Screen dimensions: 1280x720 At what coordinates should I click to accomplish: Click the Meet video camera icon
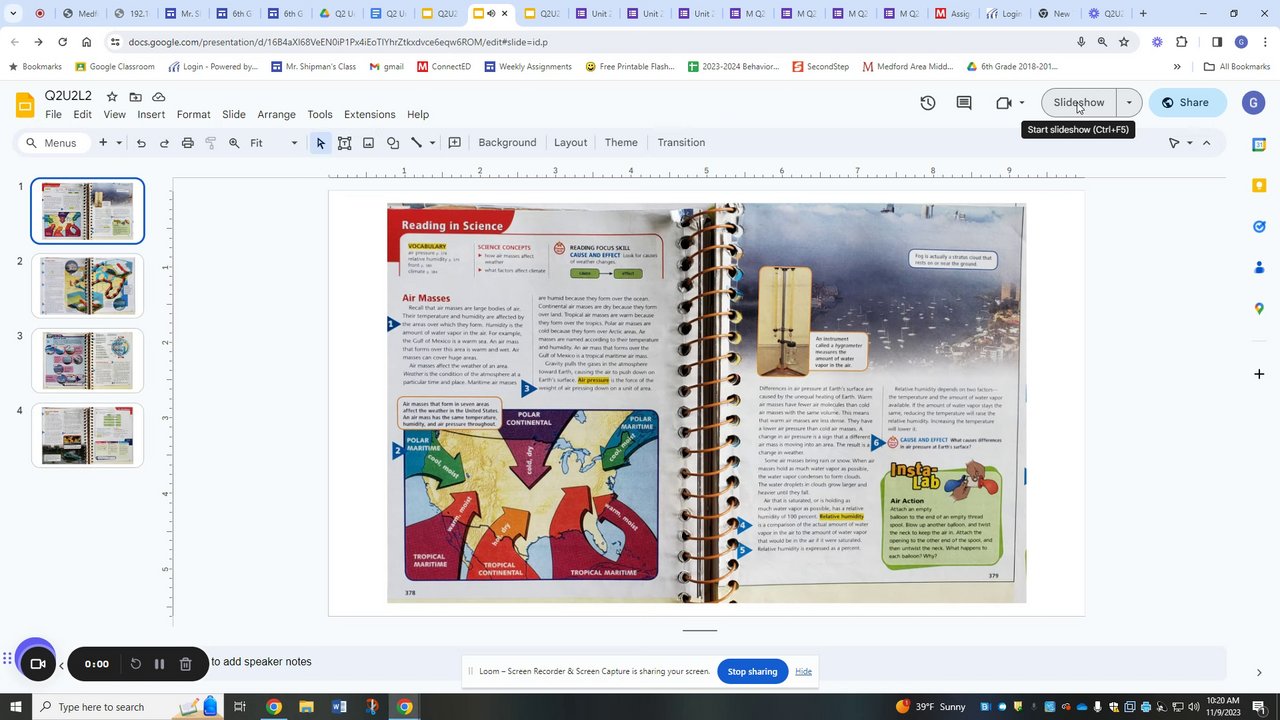tap(1004, 102)
